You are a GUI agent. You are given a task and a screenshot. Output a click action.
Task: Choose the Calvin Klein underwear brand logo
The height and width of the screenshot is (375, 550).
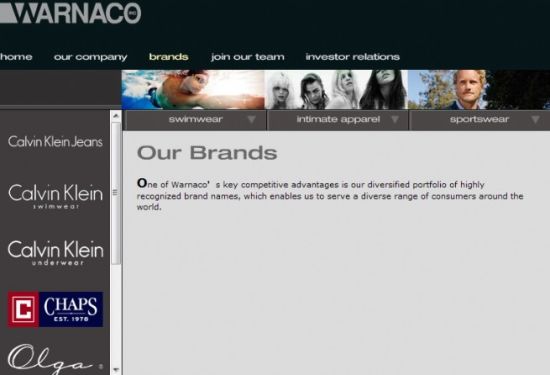pyautogui.click(x=55, y=253)
